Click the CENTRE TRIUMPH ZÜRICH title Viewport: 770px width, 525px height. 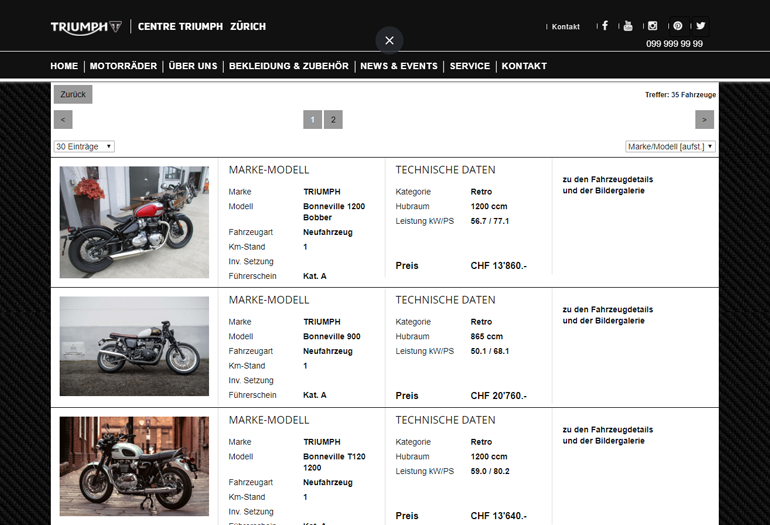tap(202, 27)
